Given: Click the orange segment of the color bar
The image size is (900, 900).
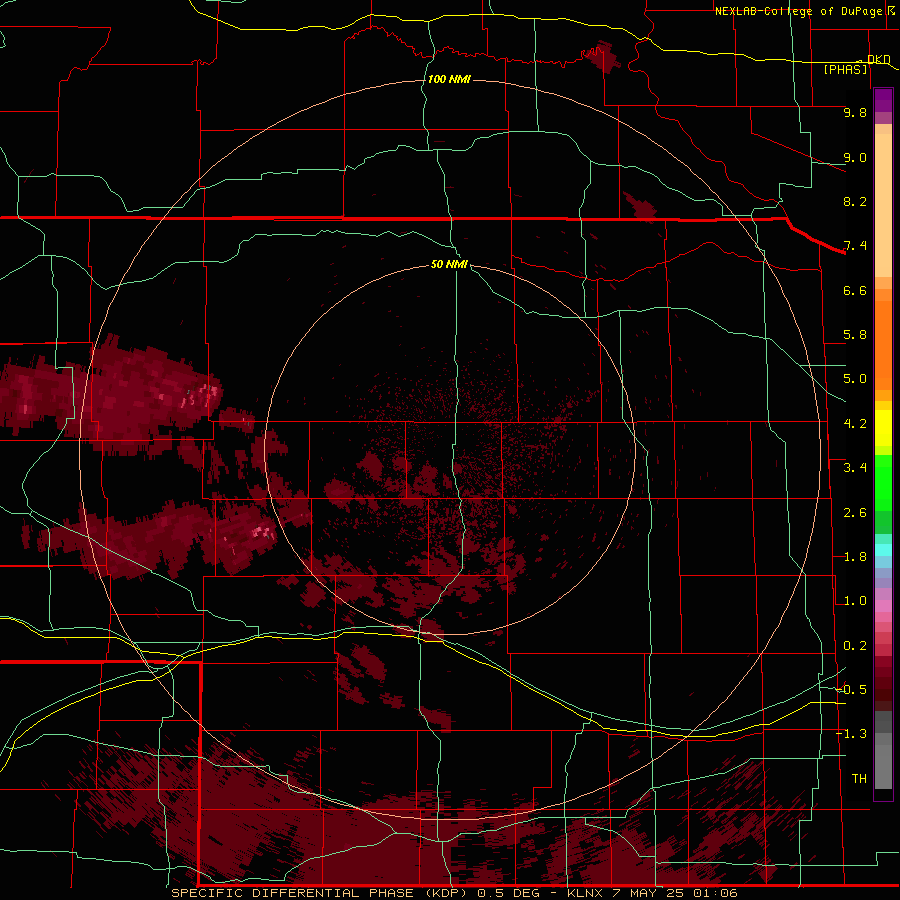Looking at the screenshot, I should [x=883, y=344].
